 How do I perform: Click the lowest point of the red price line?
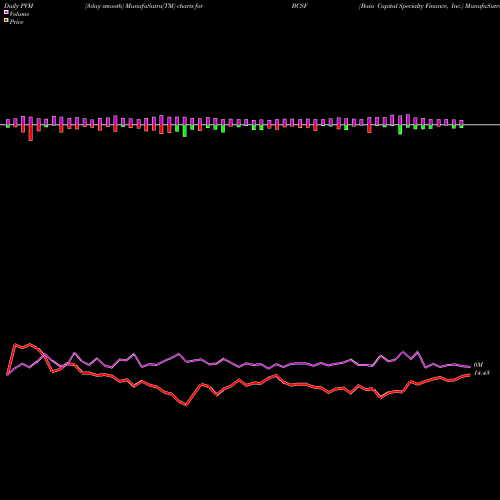pos(186,405)
